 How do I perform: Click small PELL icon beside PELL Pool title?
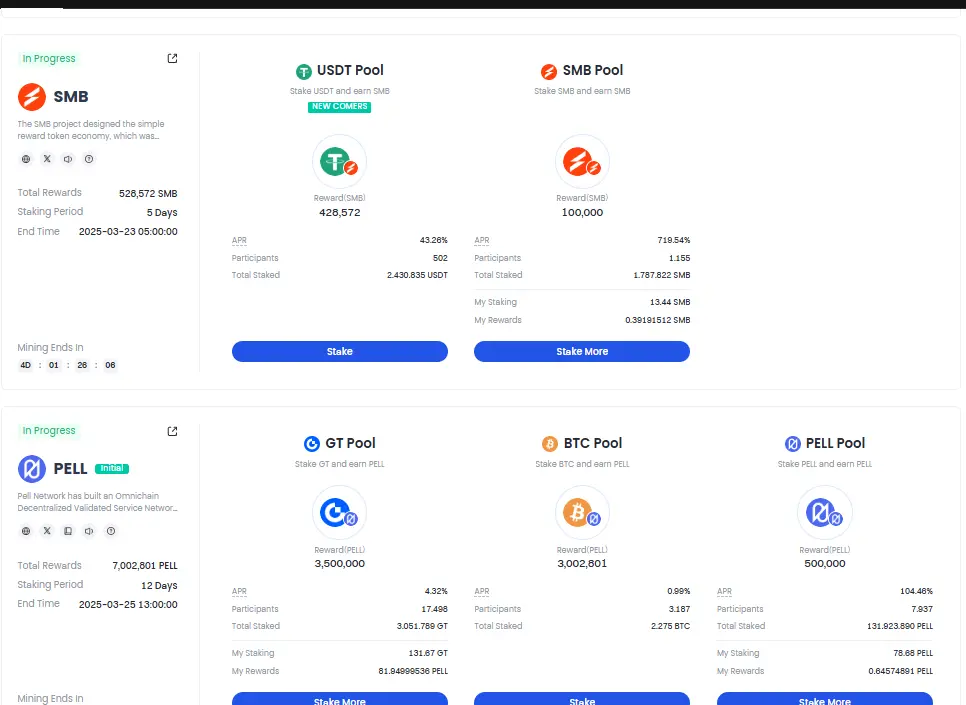793,444
